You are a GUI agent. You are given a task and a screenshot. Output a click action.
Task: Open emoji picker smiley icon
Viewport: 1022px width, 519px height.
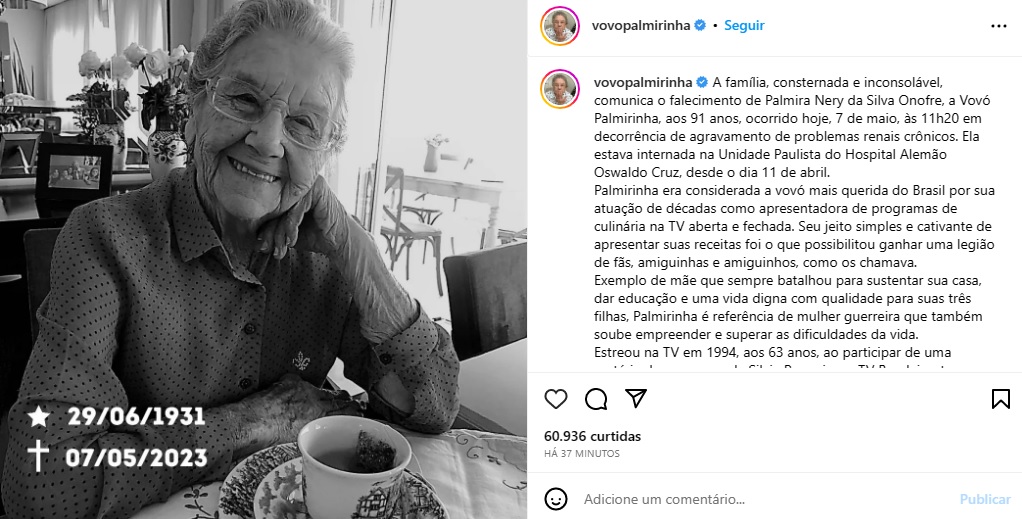click(x=555, y=499)
